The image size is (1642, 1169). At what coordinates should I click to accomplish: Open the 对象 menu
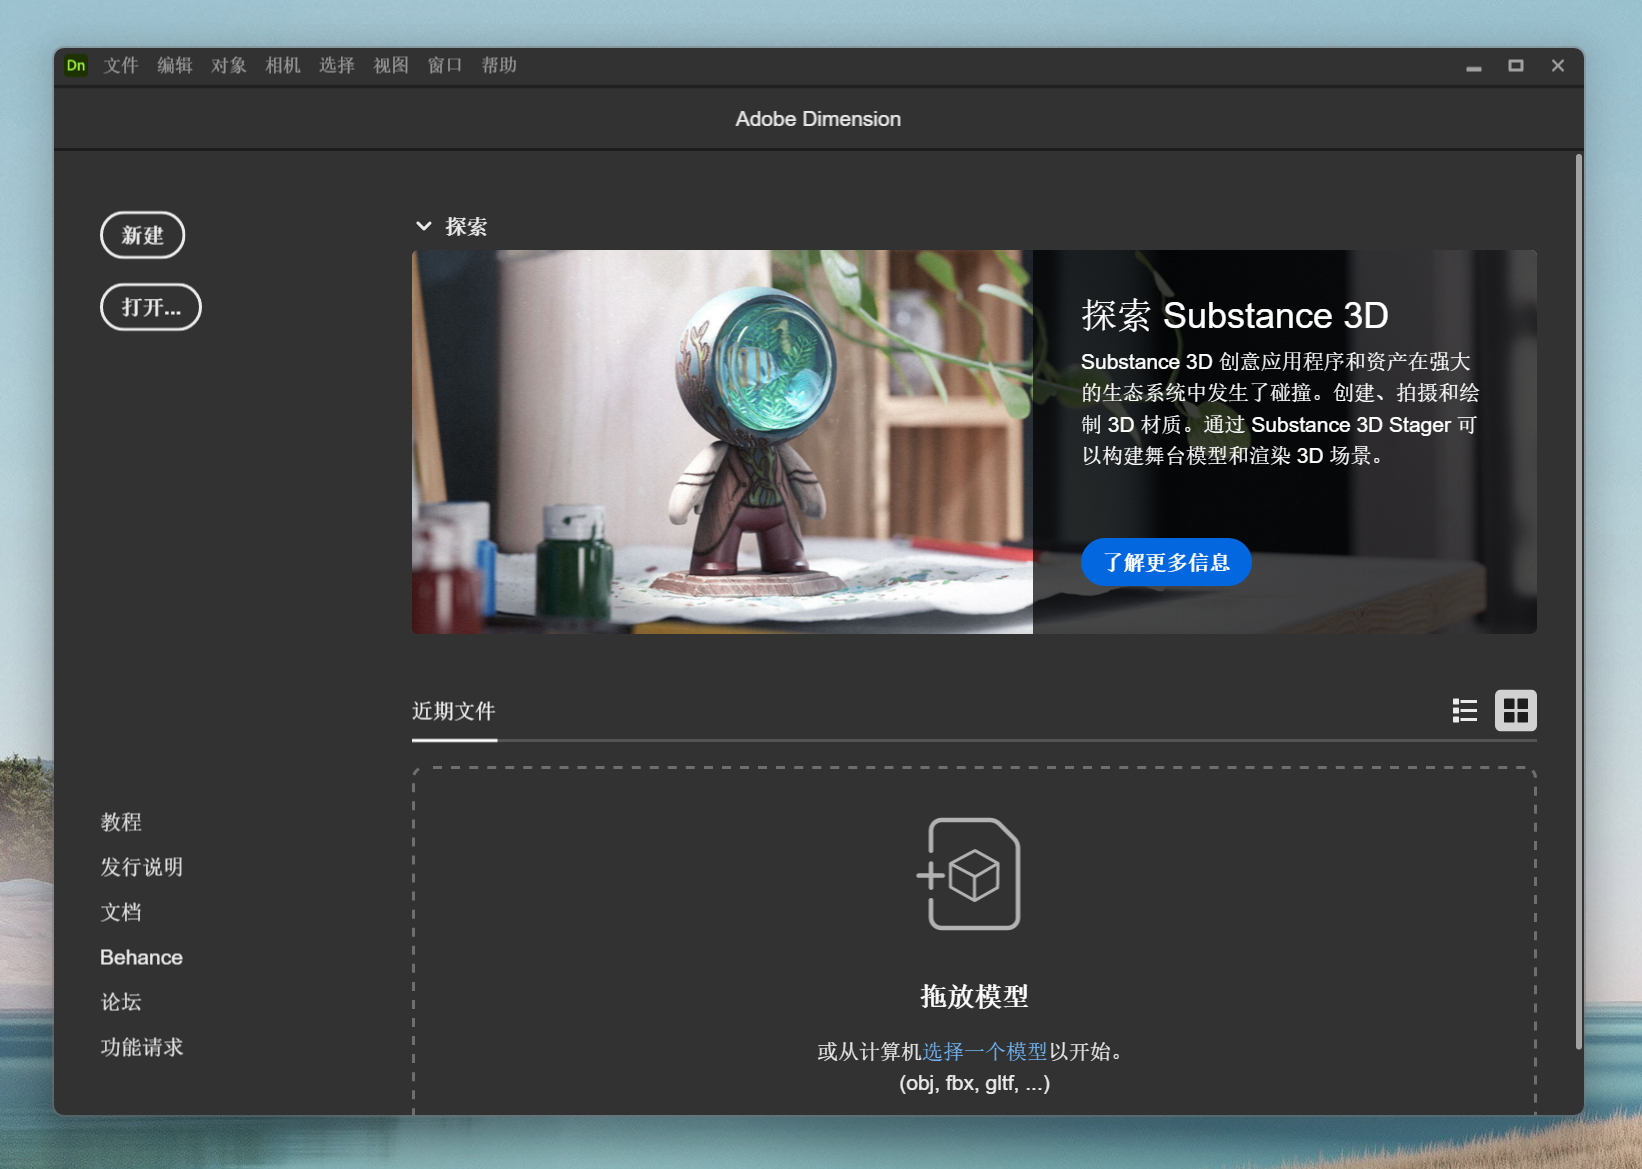pyautogui.click(x=229, y=66)
